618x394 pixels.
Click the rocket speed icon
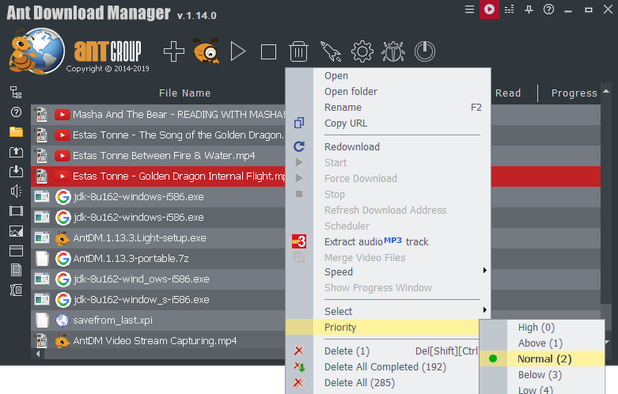(x=330, y=52)
